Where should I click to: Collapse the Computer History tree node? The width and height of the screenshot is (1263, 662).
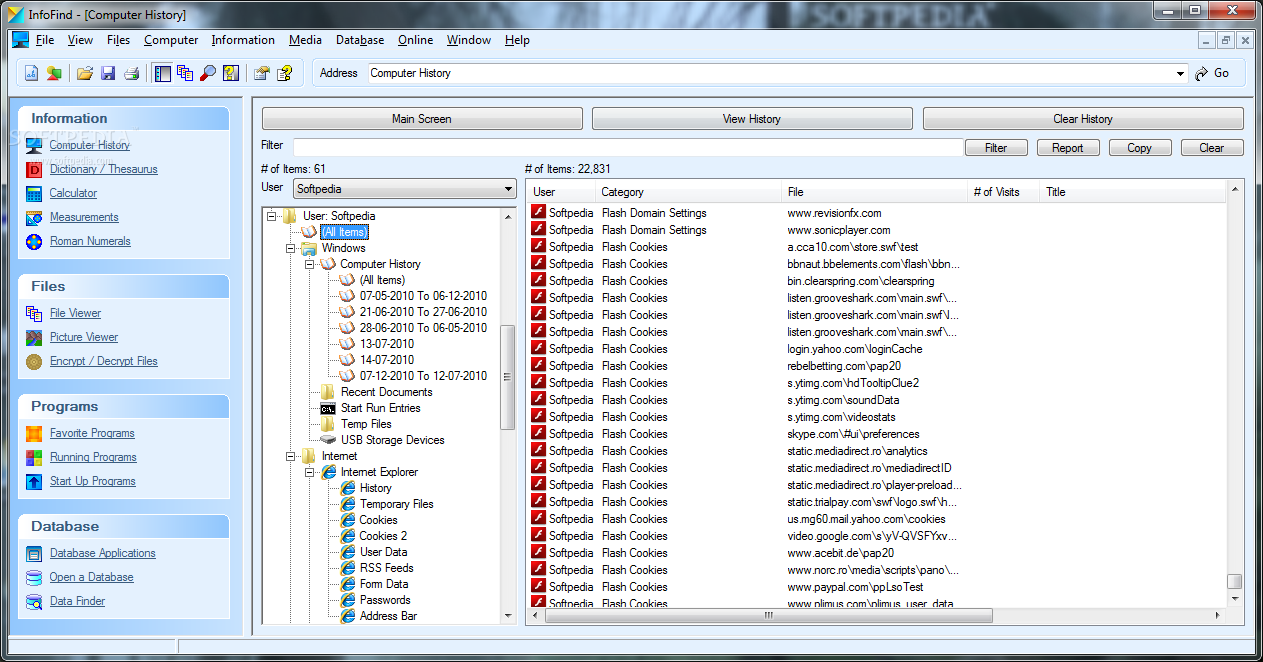310,264
